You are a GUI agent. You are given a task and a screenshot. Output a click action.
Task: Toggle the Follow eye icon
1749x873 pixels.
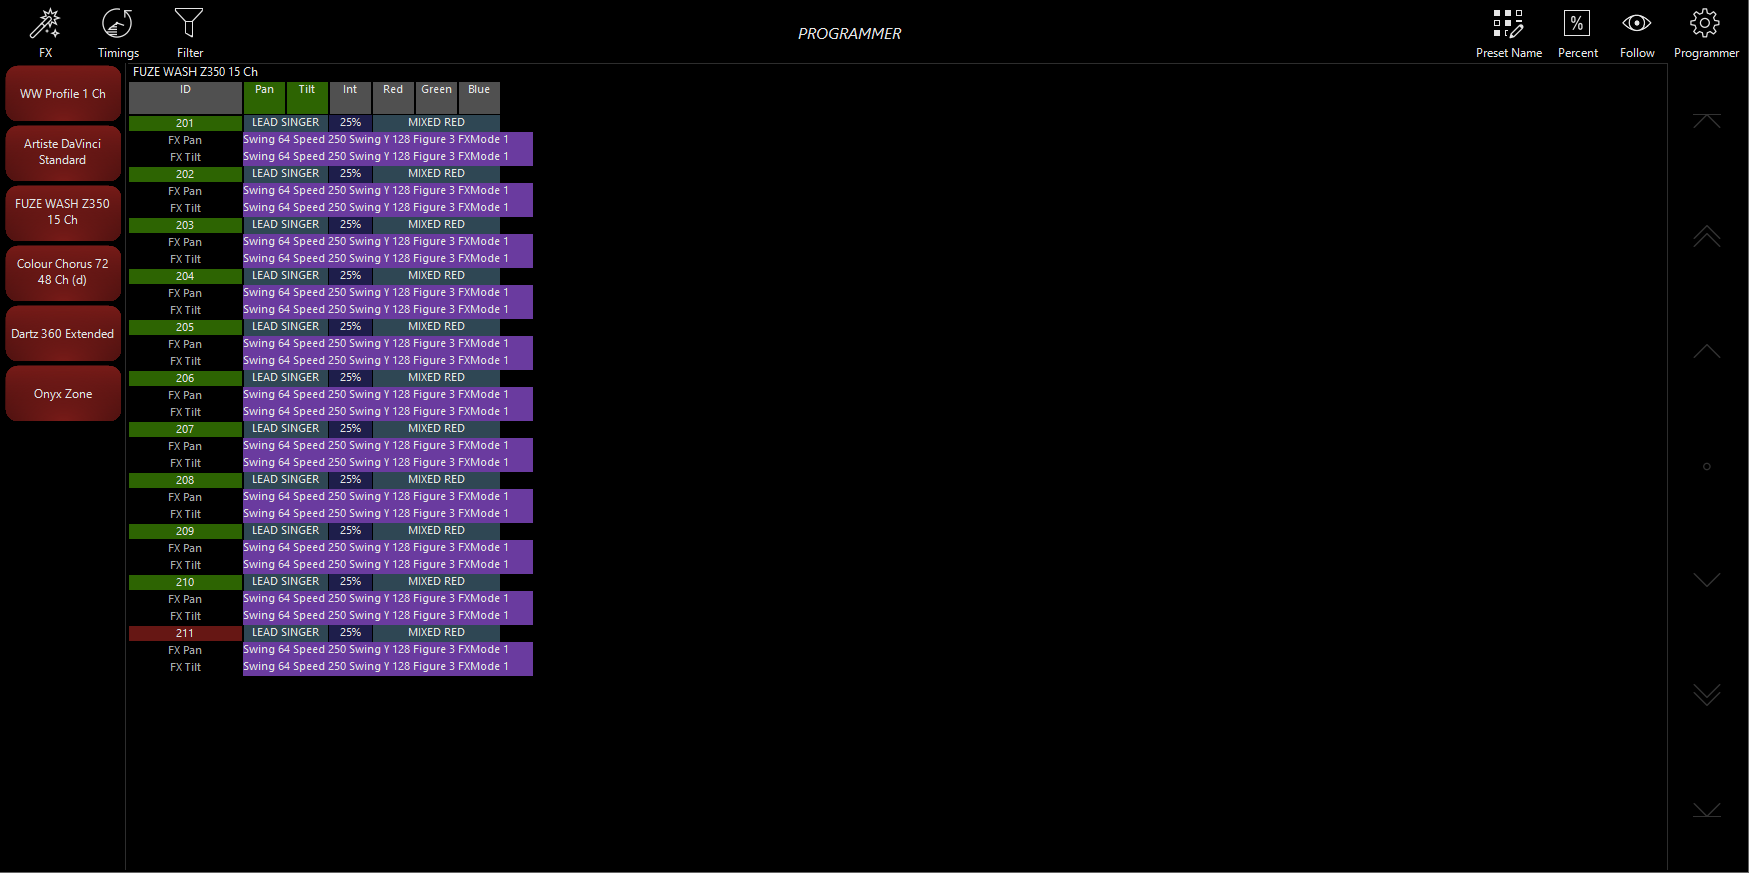[x=1637, y=33]
